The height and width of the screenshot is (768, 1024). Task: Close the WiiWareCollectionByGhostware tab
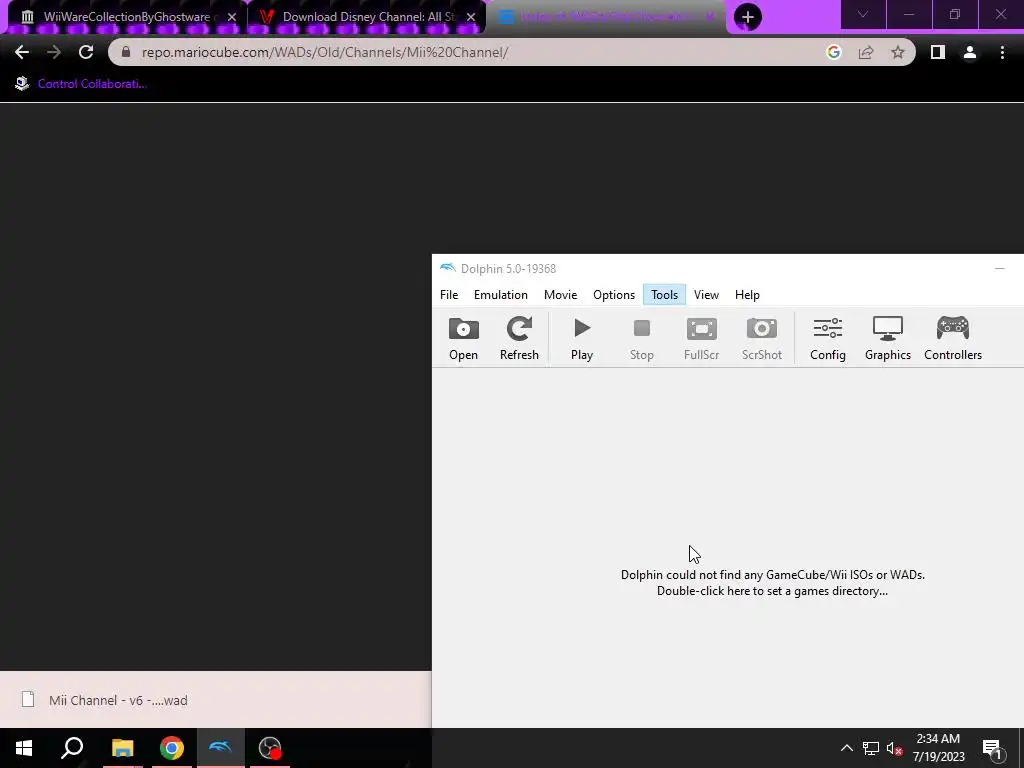(232, 17)
